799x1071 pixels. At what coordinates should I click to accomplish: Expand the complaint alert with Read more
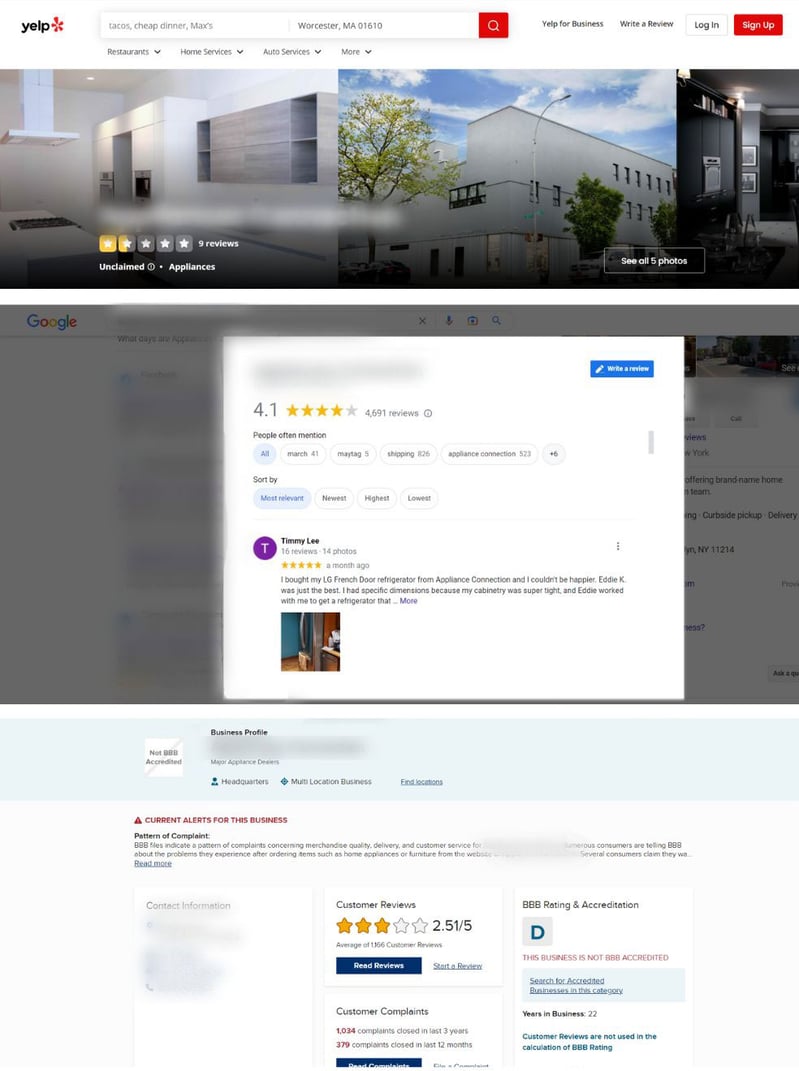[153, 863]
